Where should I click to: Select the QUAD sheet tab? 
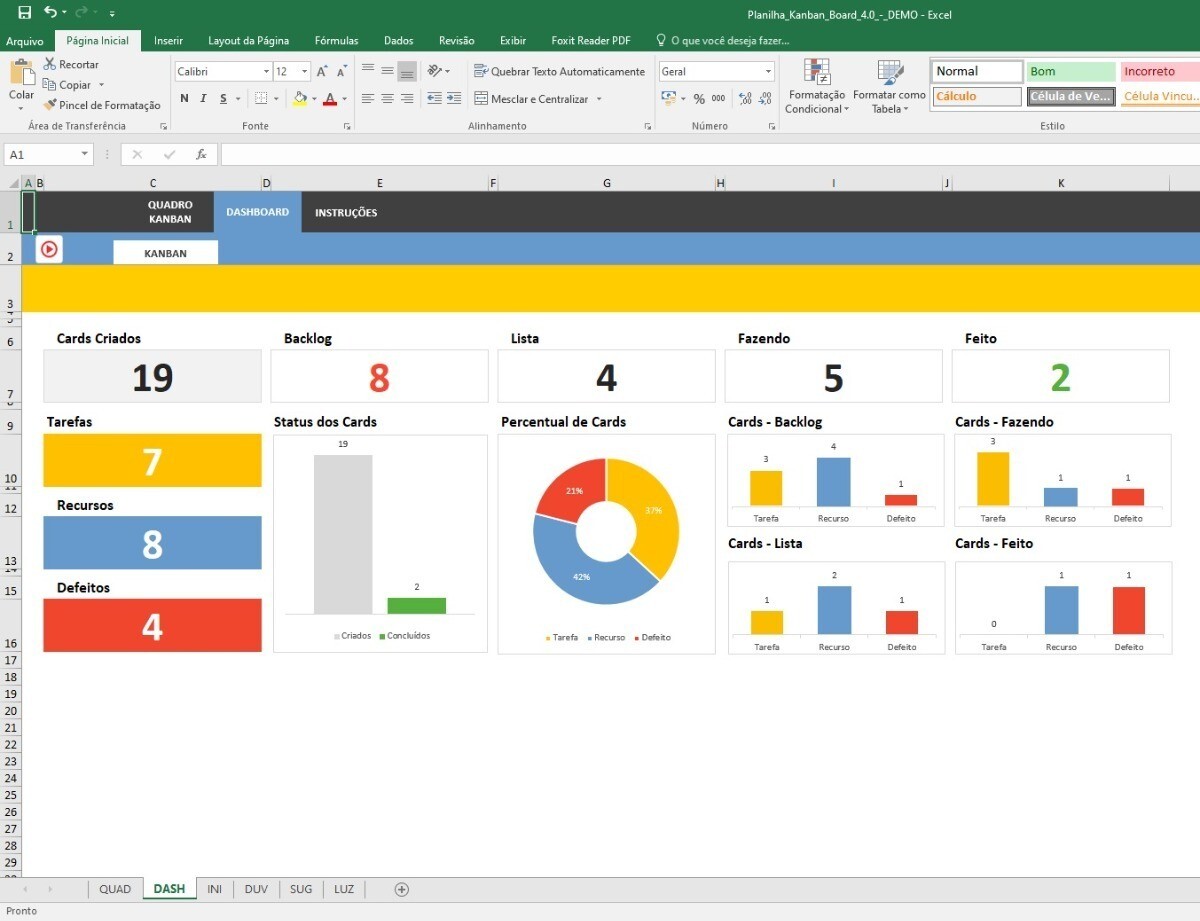pos(115,889)
